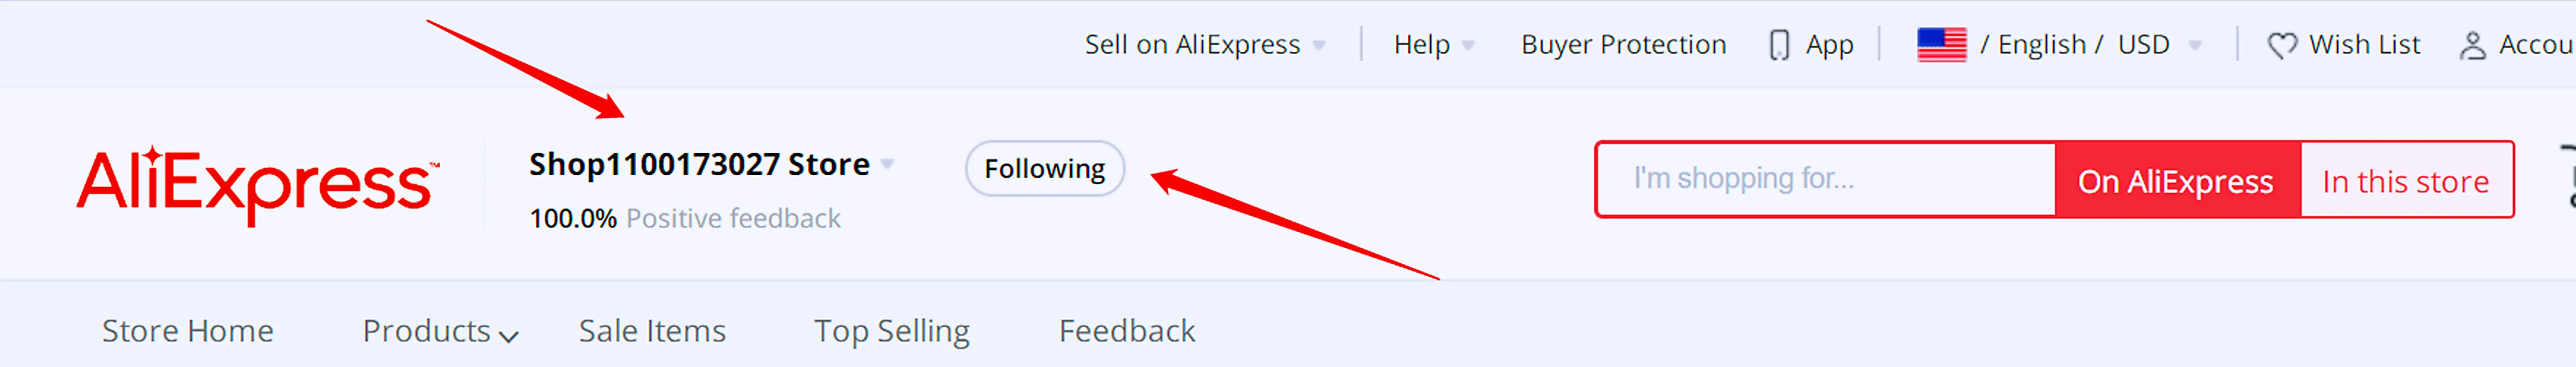The image size is (2576, 367).
Task: Focus the I'm shopping for search field
Action: [1826, 179]
